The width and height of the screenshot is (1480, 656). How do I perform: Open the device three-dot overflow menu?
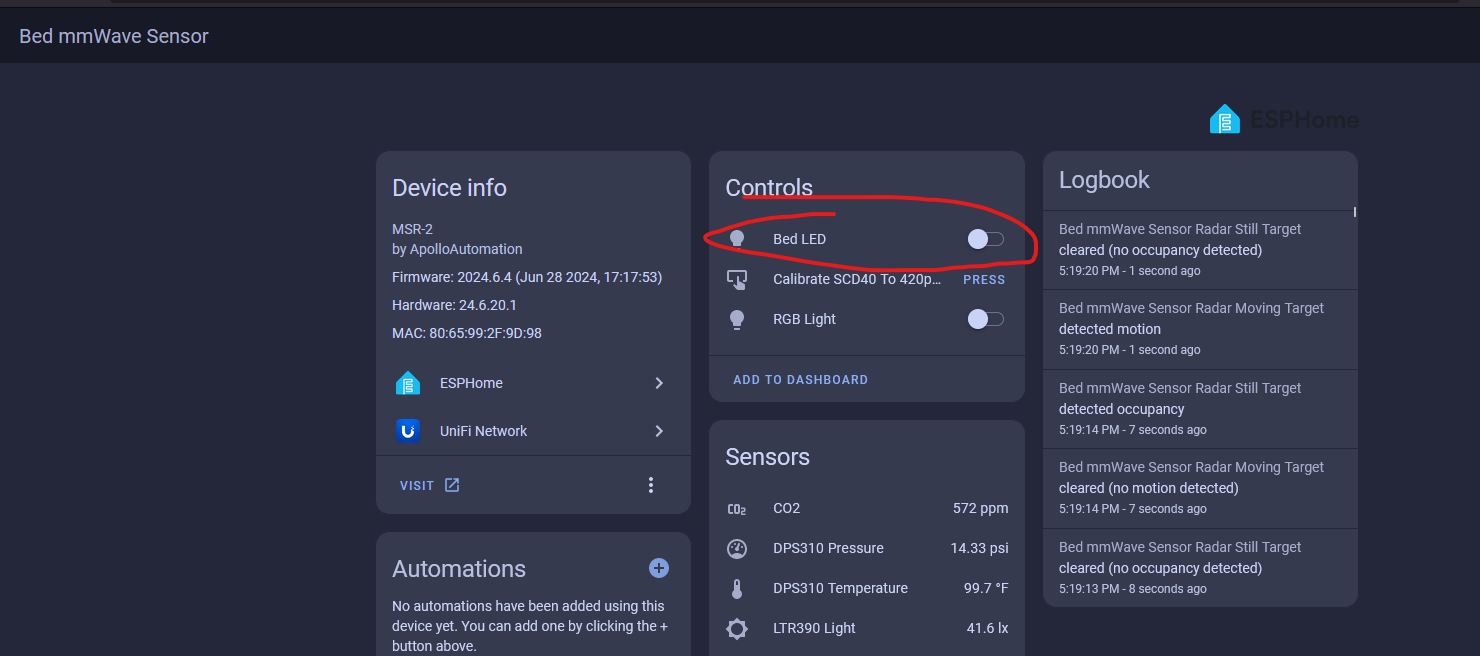(651, 485)
